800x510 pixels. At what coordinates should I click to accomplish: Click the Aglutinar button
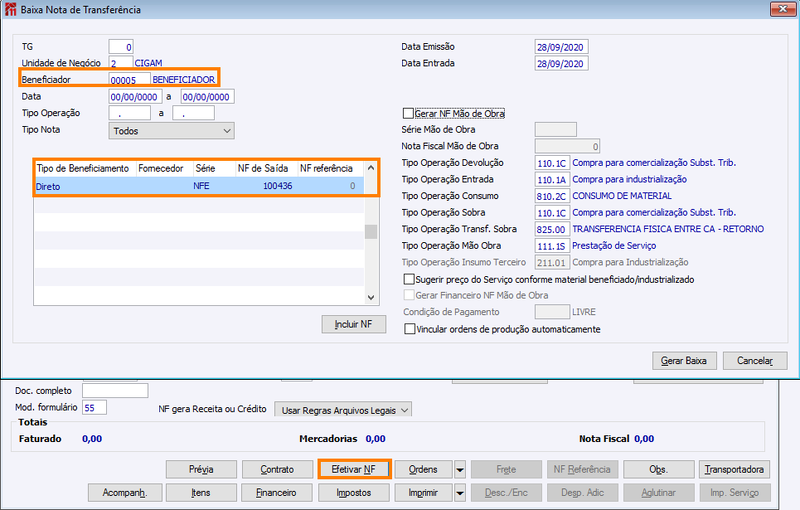659,493
